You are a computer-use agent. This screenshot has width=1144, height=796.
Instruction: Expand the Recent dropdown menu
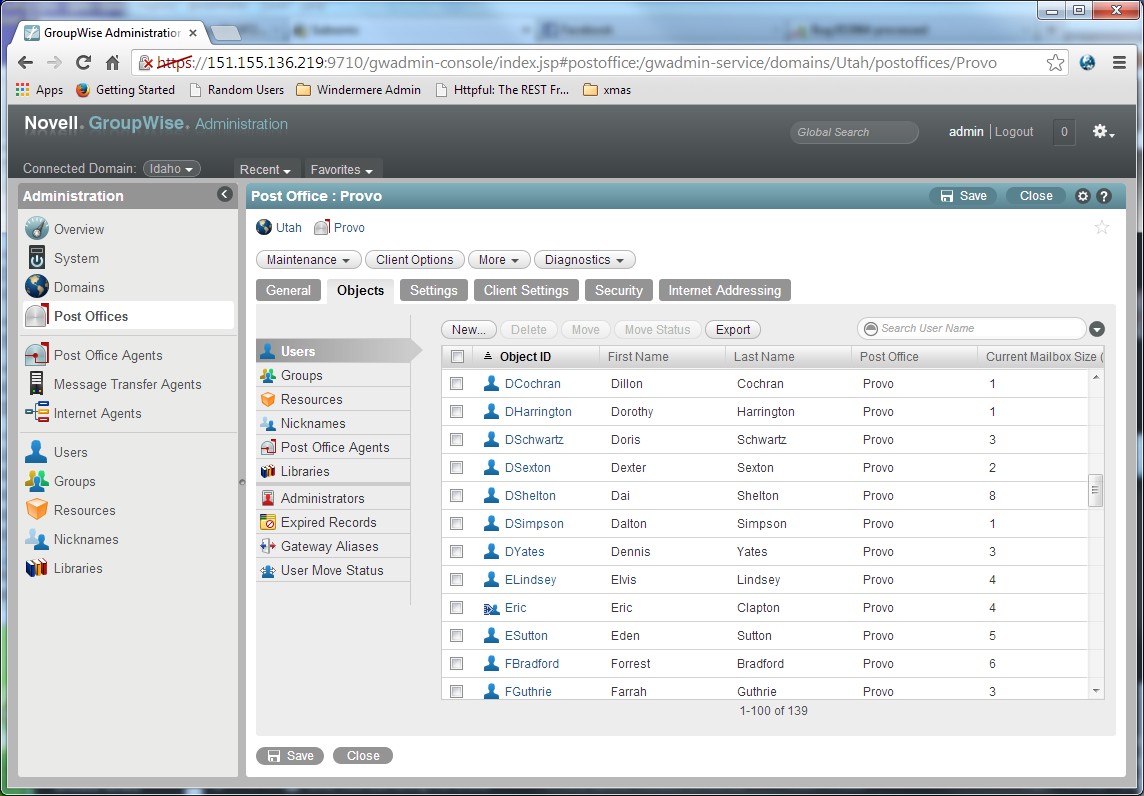click(266, 169)
